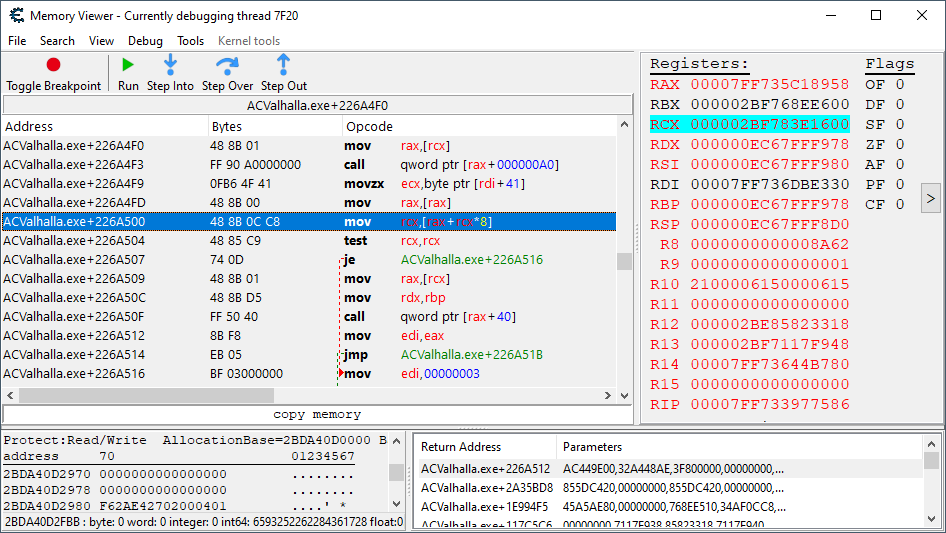Click the Cheat Engine title bar icon
The image size is (946, 533).
click(15, 16)
